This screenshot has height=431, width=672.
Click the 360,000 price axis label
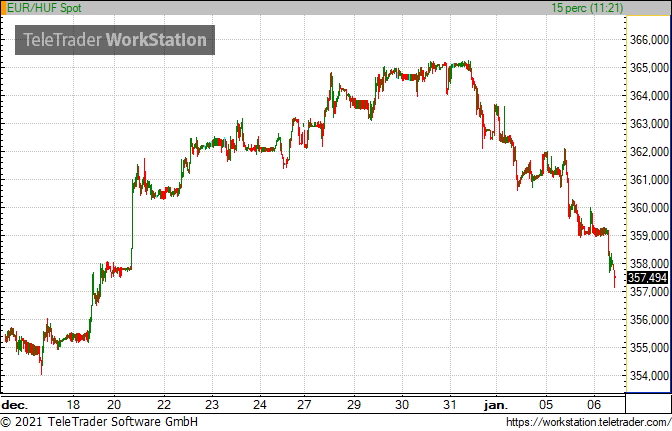click(649, 208)
